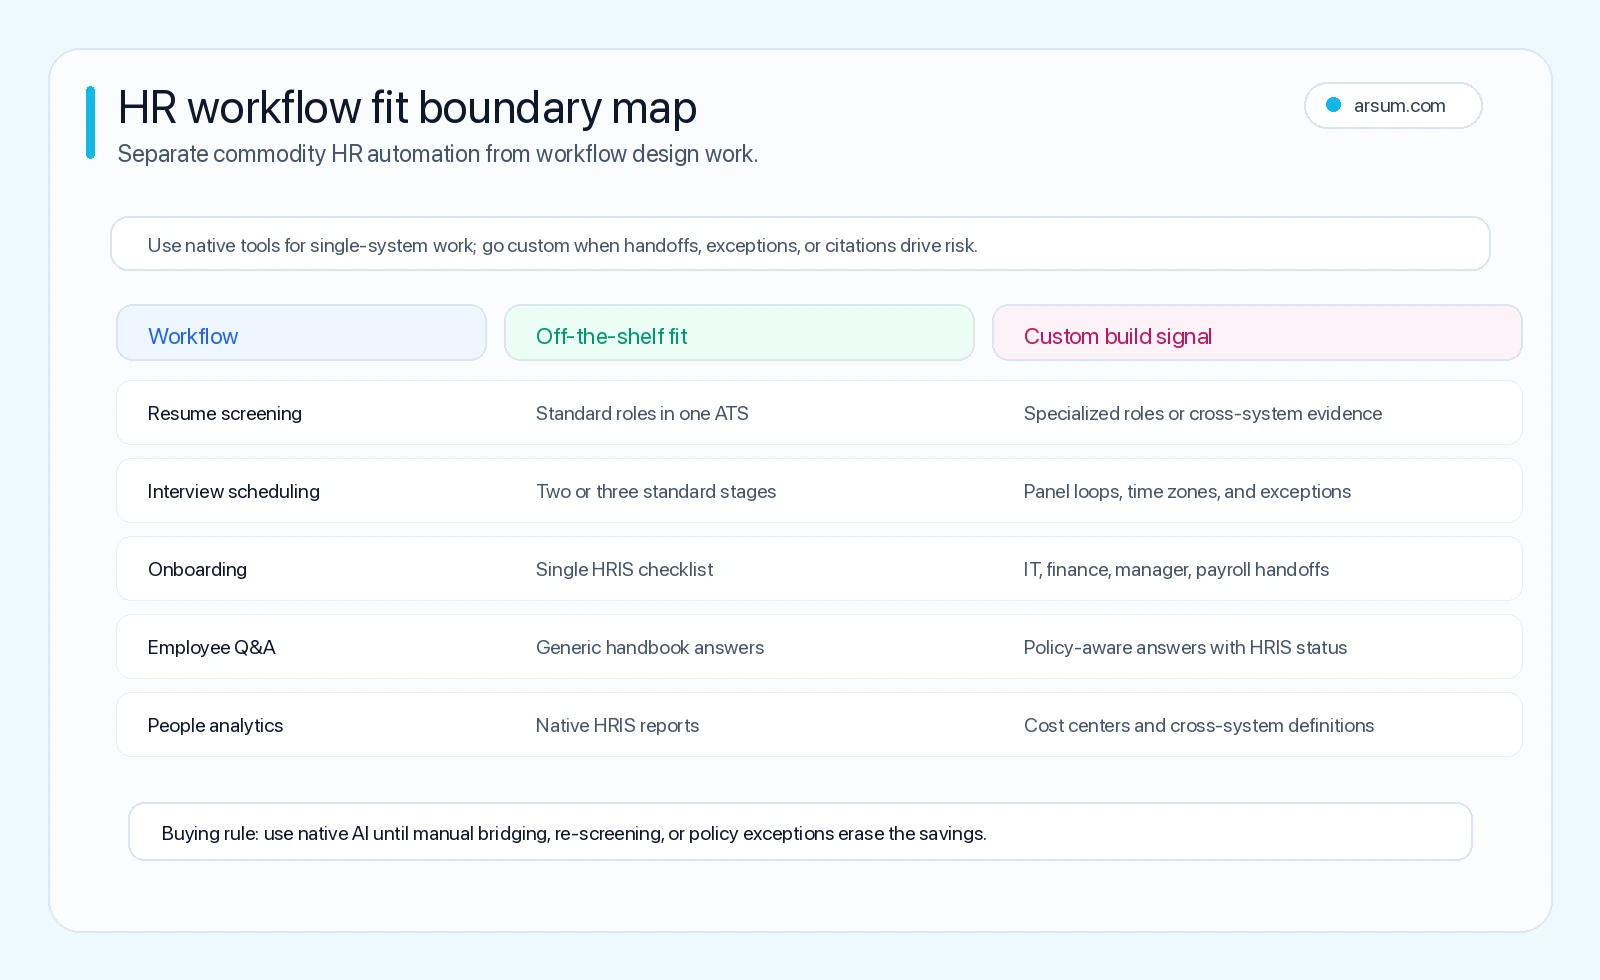The width and height of the screenshot is (1600, 980).
Task: Click 'Generic handbook answers'
Action: tap(650, 647)
